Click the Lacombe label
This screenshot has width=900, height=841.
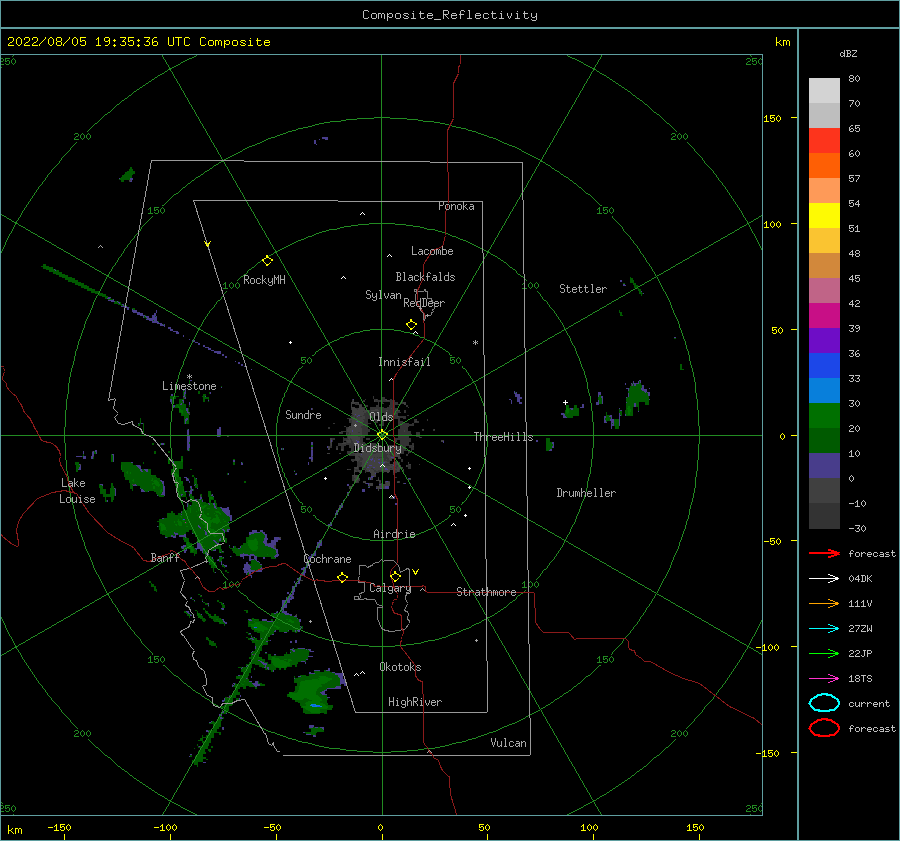[432, 251]
